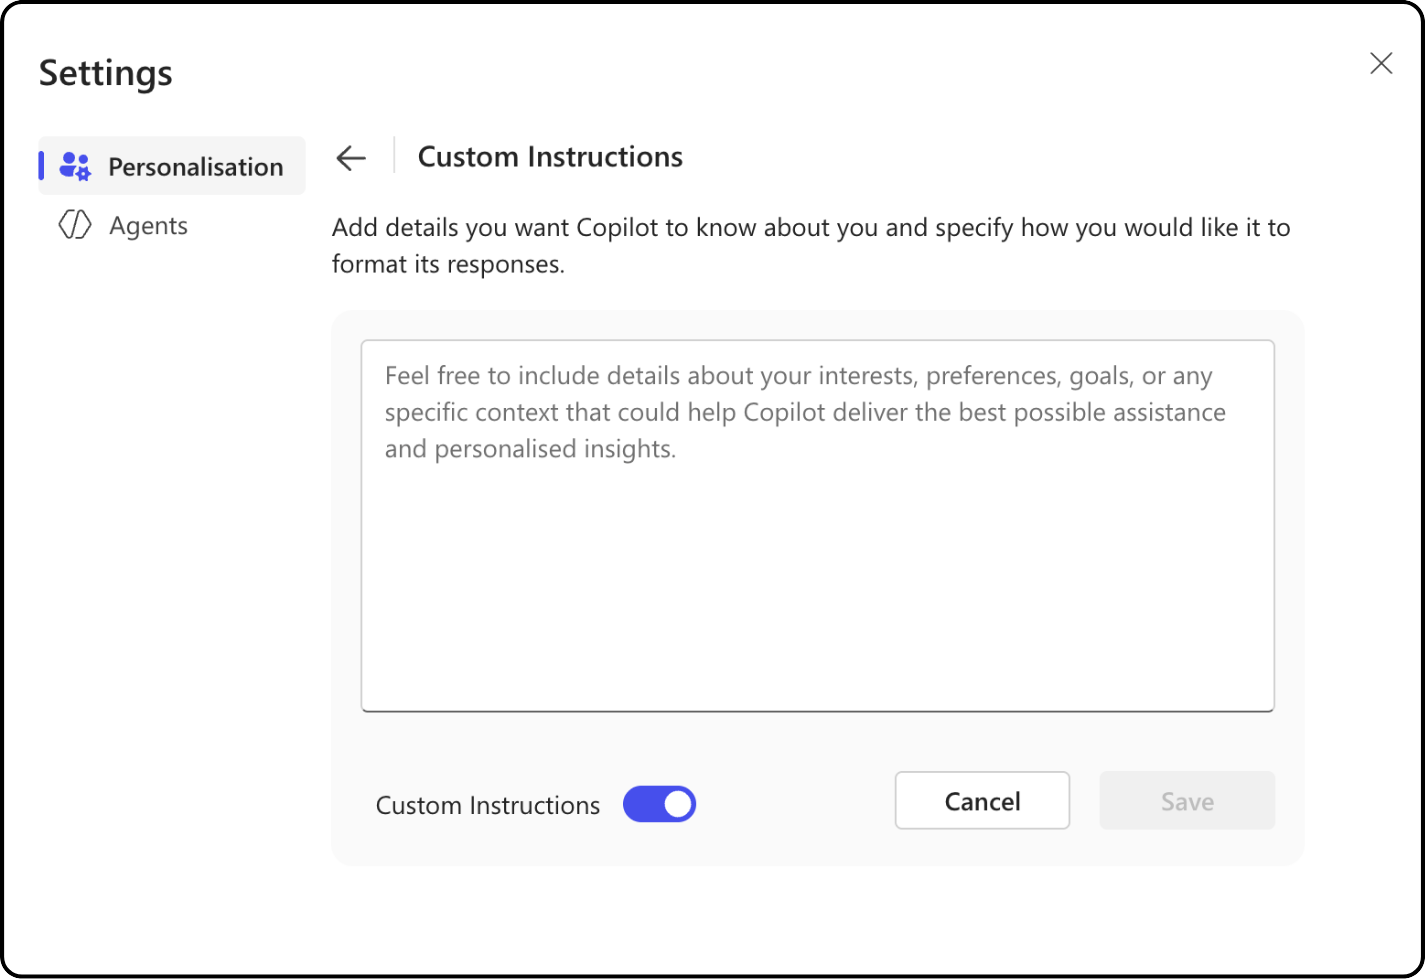Screen dimensions: 1426x980
Task: Click the Settings title text
Action: coord(105,72)
